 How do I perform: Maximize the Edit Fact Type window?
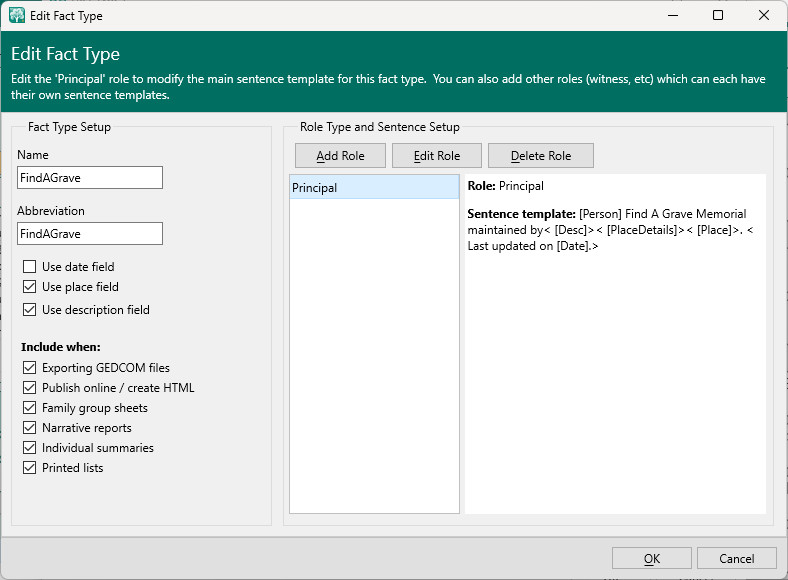pos(718,15)
